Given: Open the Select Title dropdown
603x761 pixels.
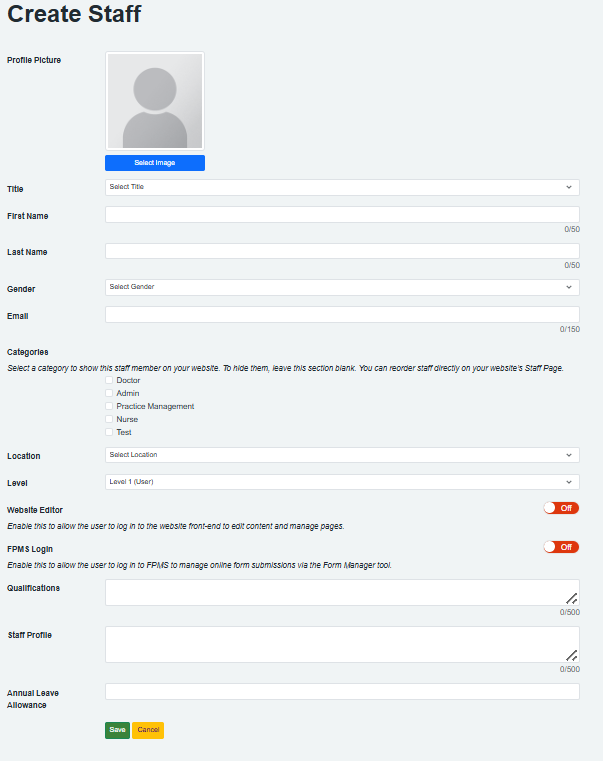Looking at the screenshot, I should 342,187.
